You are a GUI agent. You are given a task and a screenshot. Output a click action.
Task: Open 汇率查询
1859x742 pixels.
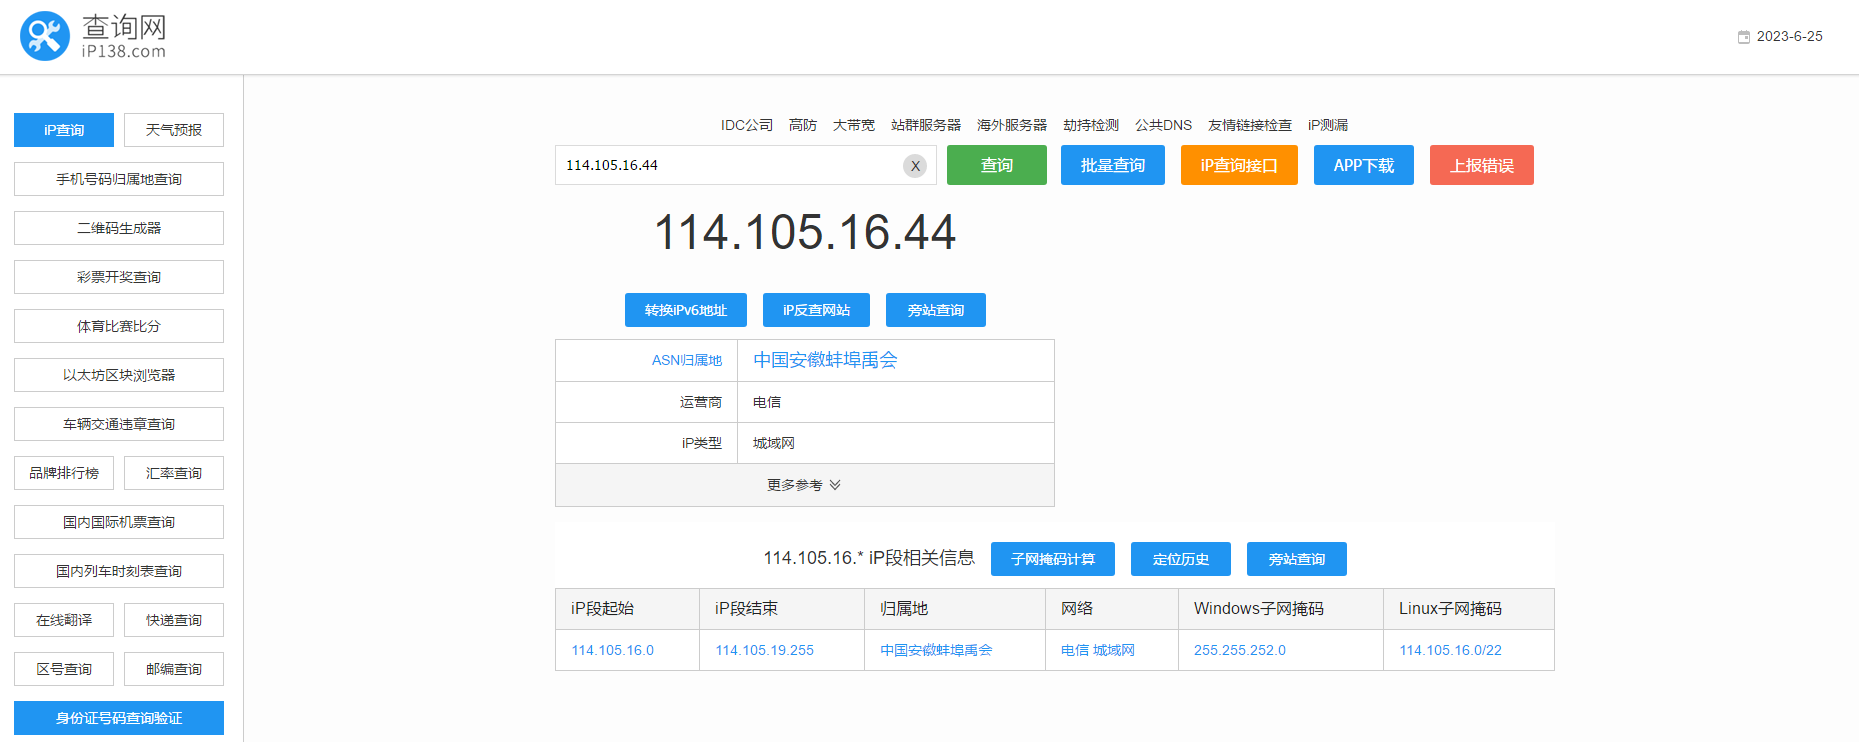[174, 473]
